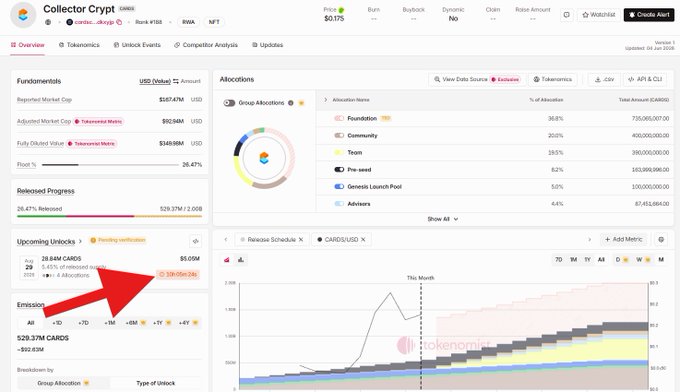The width and height of the screenshot is (680, 392).
Task: Add token to Watchlist
Action: (598, 15)
